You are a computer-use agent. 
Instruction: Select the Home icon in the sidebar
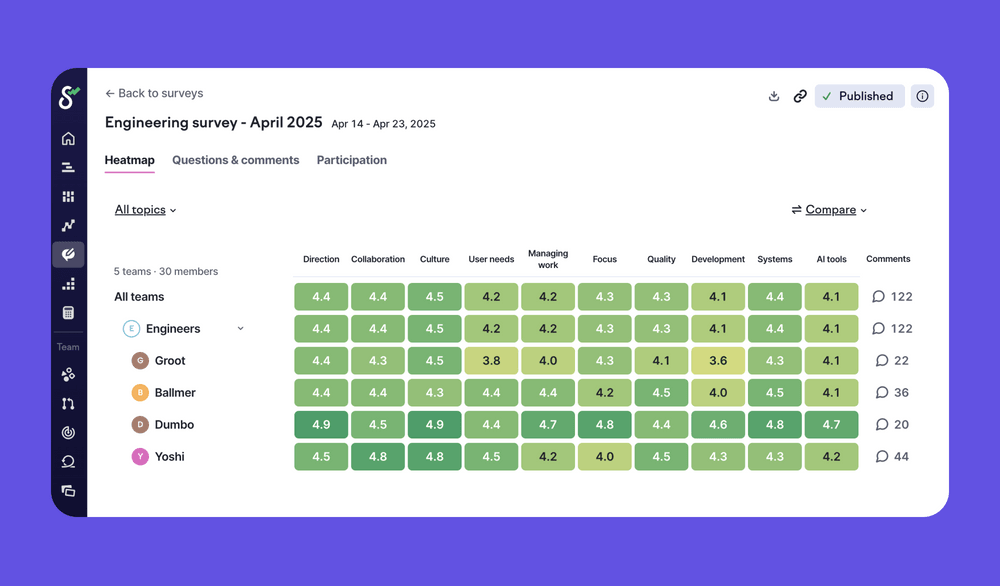(x=68, y=138)
